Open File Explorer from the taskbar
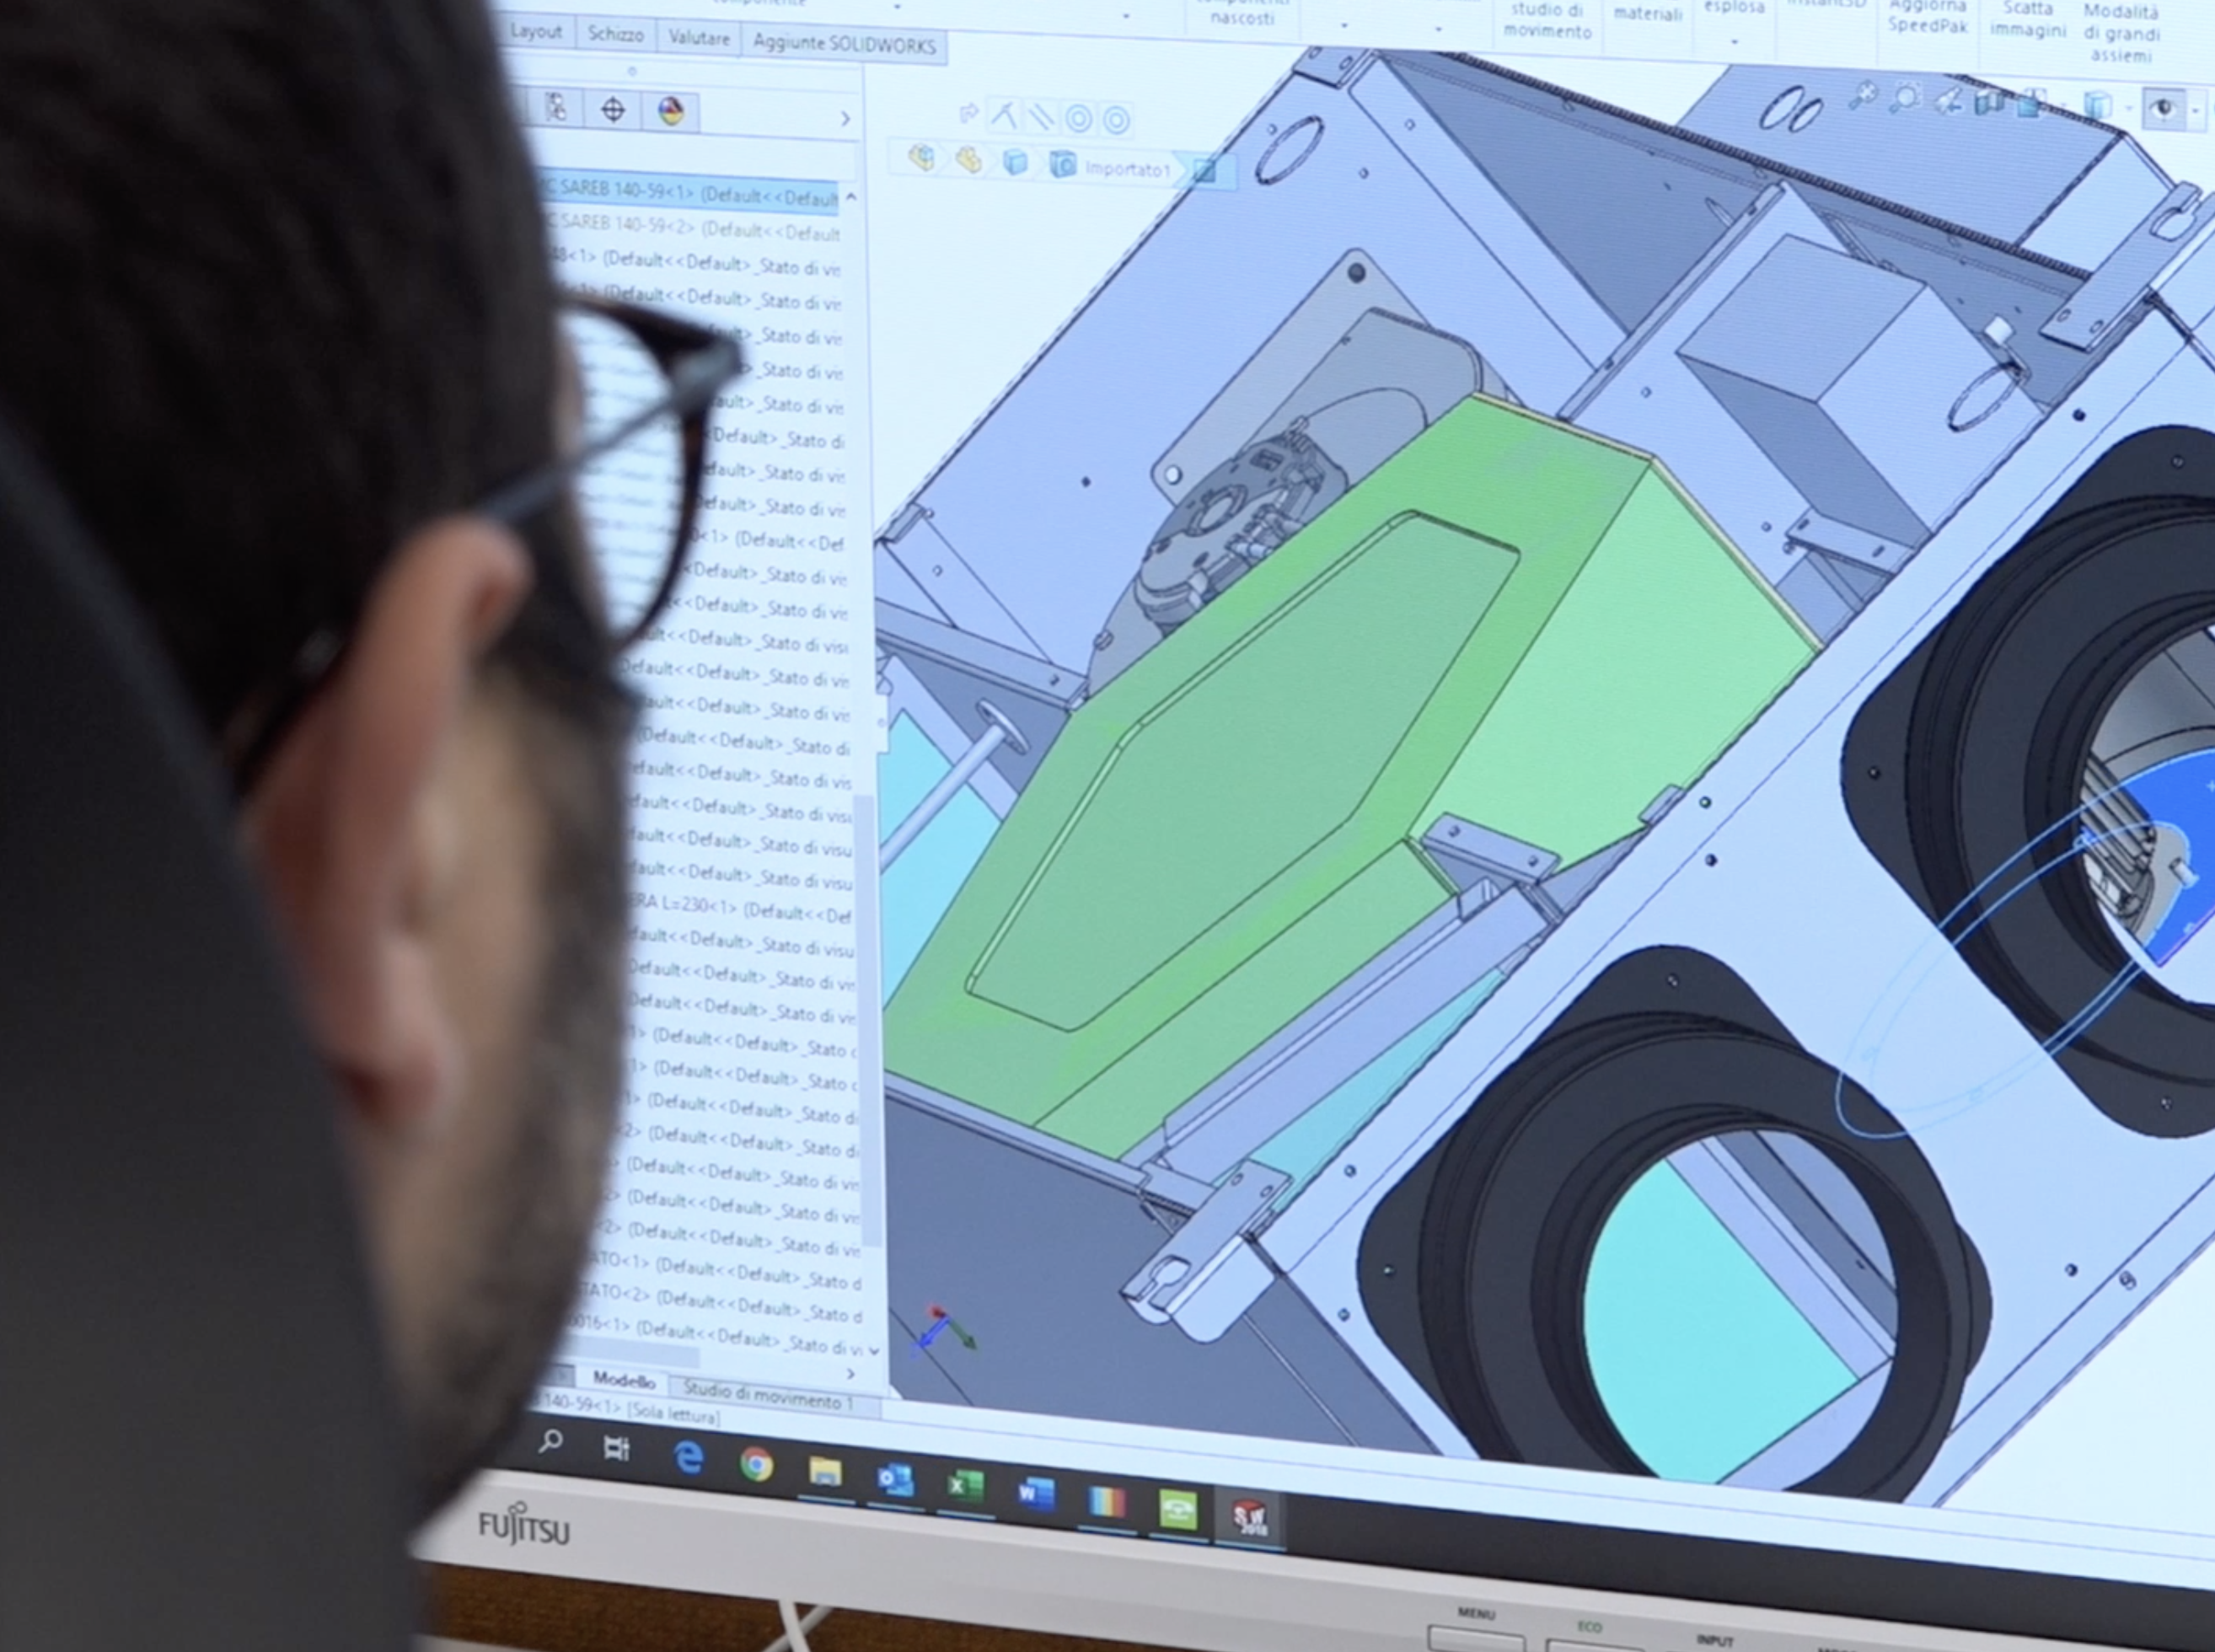Viewport: 2215px width, 1652px height. (x=826, y=1473)
